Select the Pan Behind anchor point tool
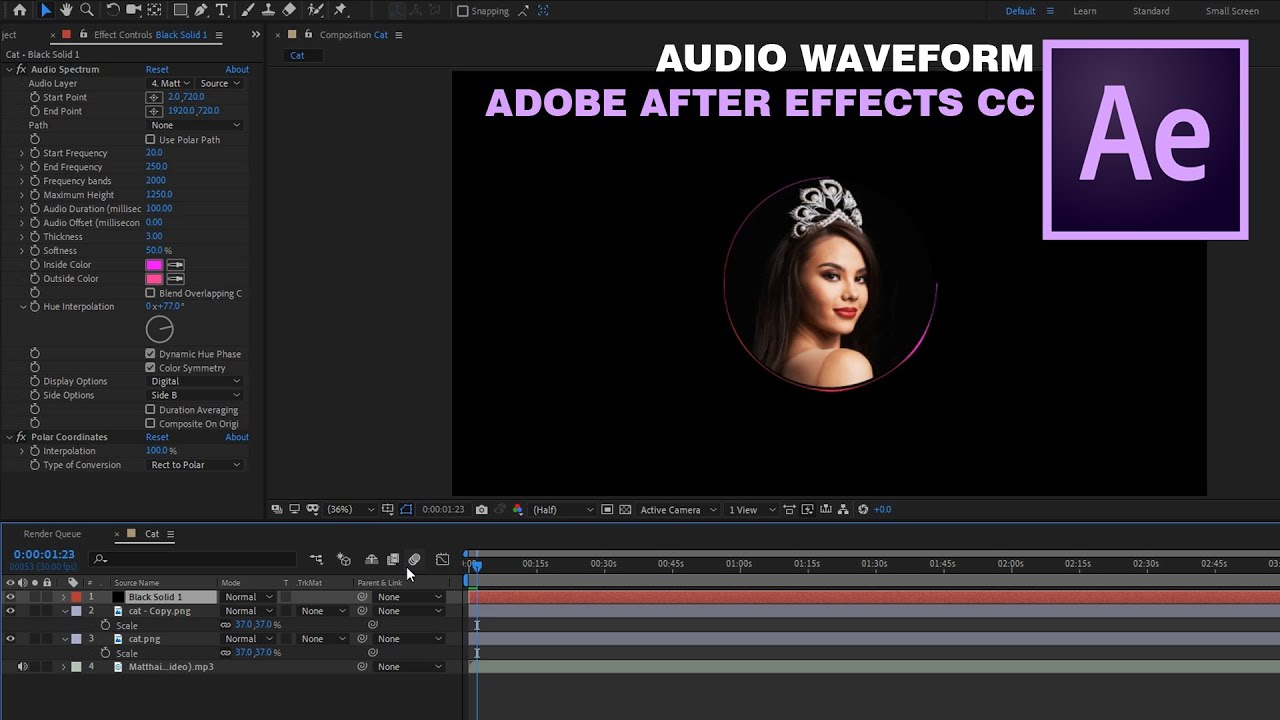1280x720 pixels. pyautogui.click(x=154, y=10)
